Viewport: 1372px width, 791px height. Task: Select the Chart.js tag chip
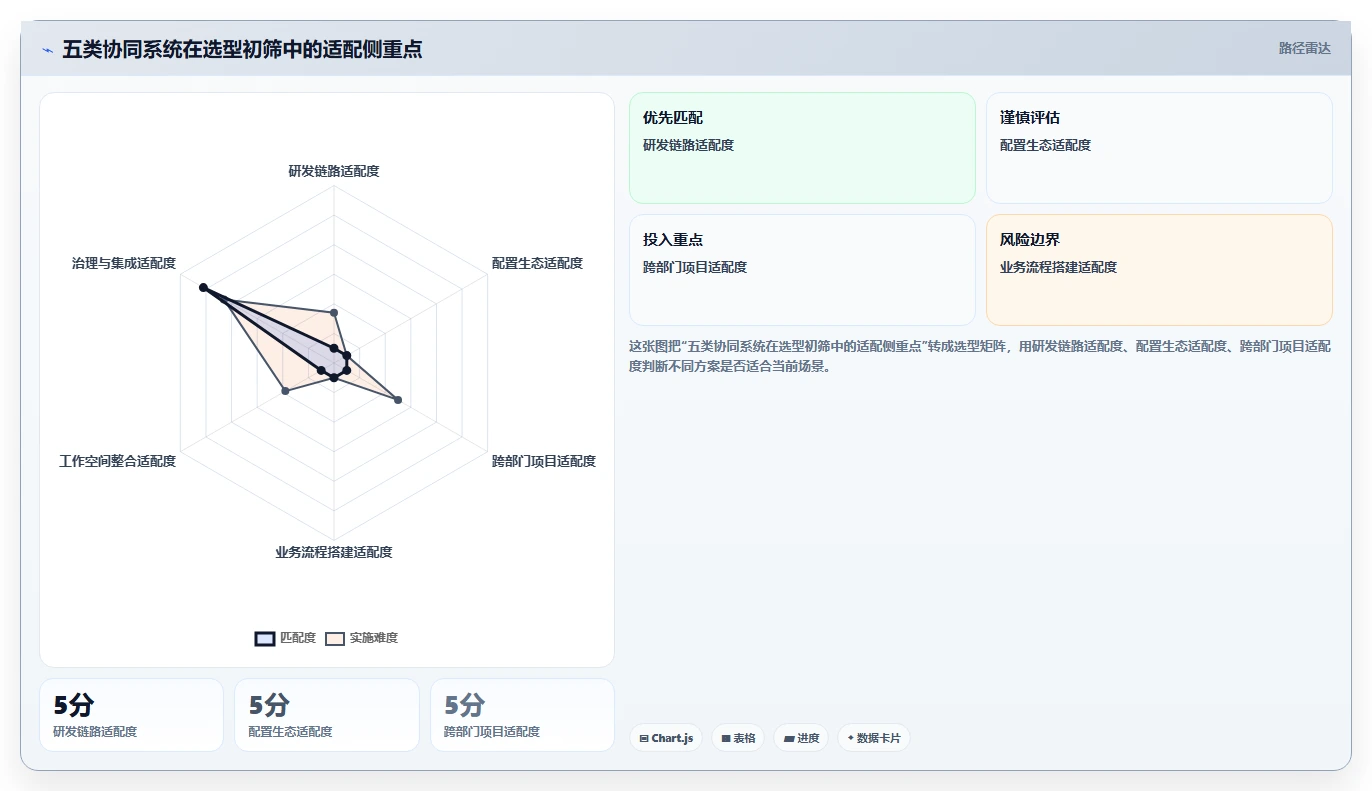pyautogui.click(x=666, y=738)
